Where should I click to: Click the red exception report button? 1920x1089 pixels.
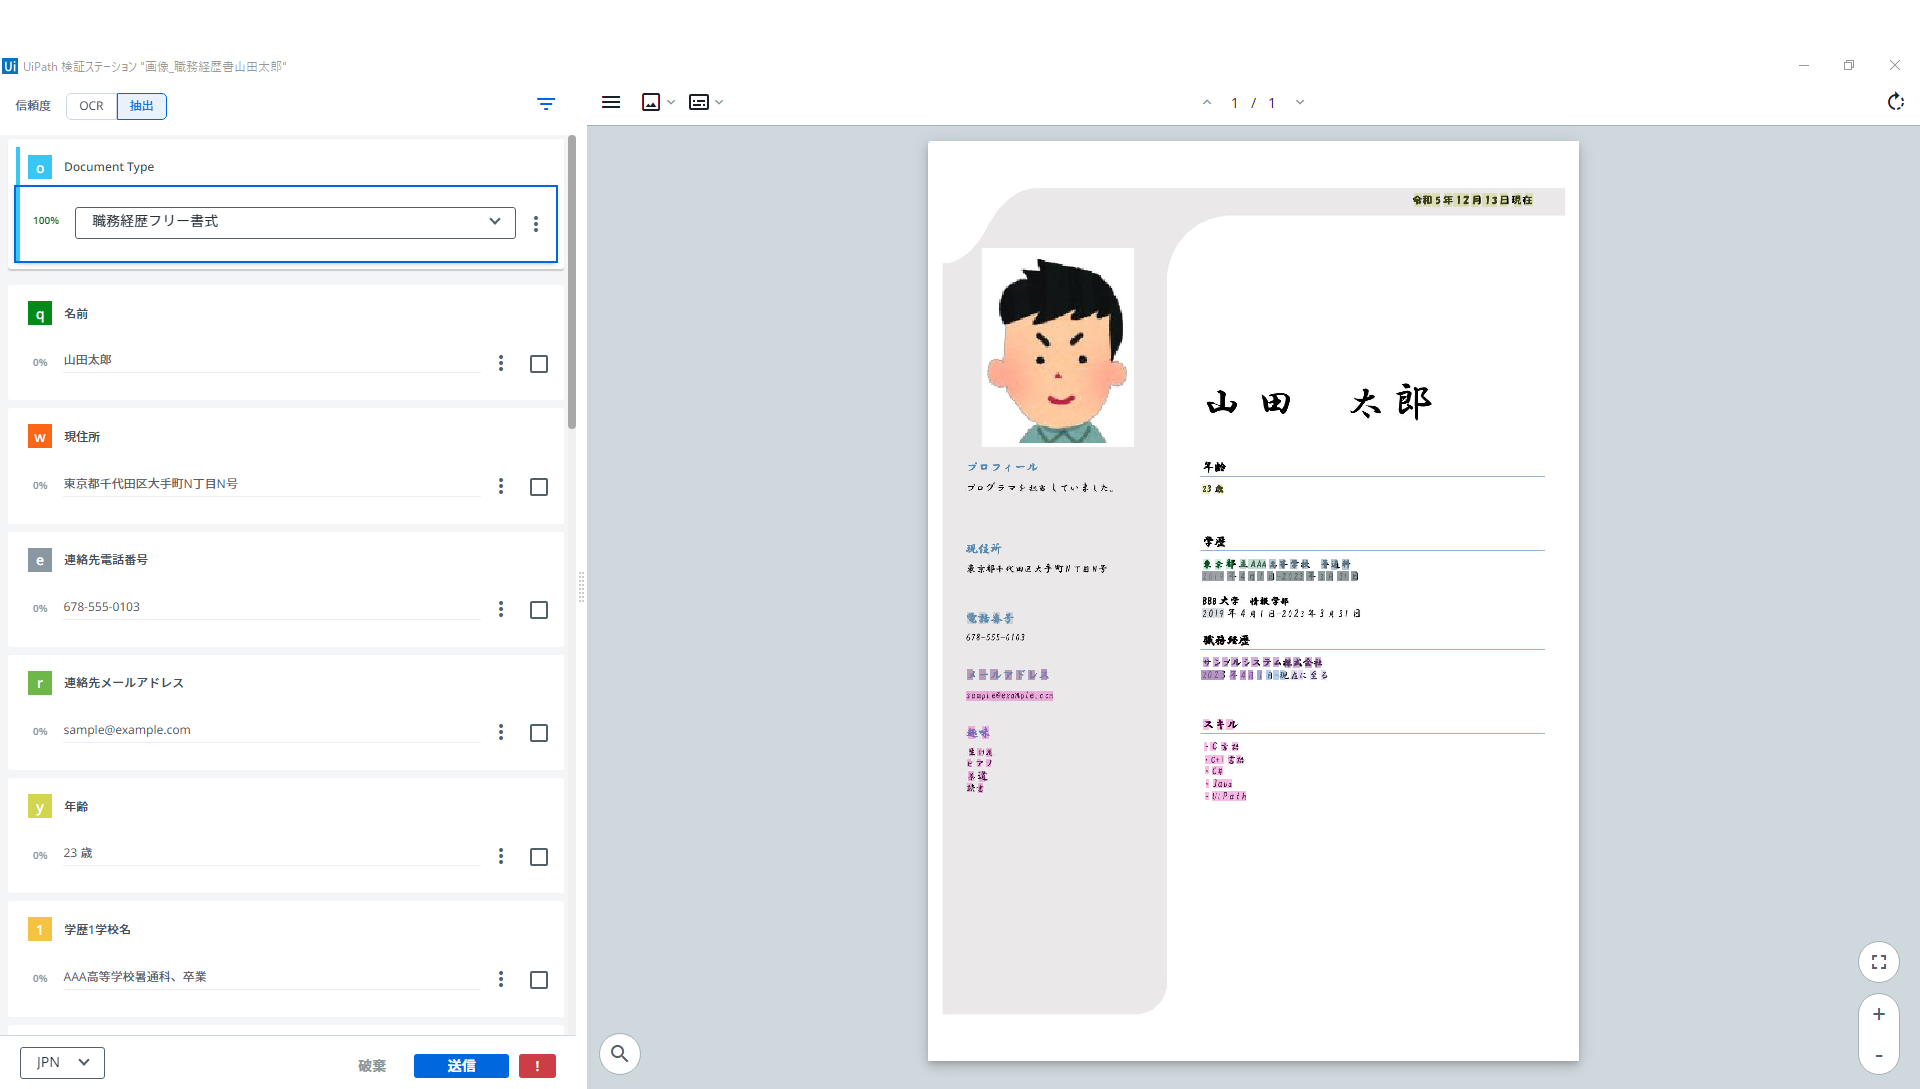[x=537, y=1066]
